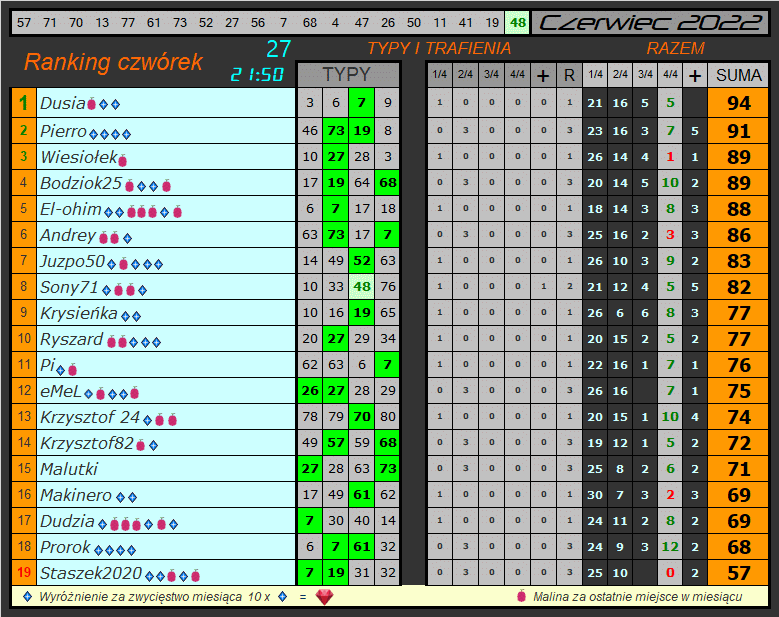Select player name 'Staszek2020'
This screenshot has height=617, width=779.
(91, 573)
